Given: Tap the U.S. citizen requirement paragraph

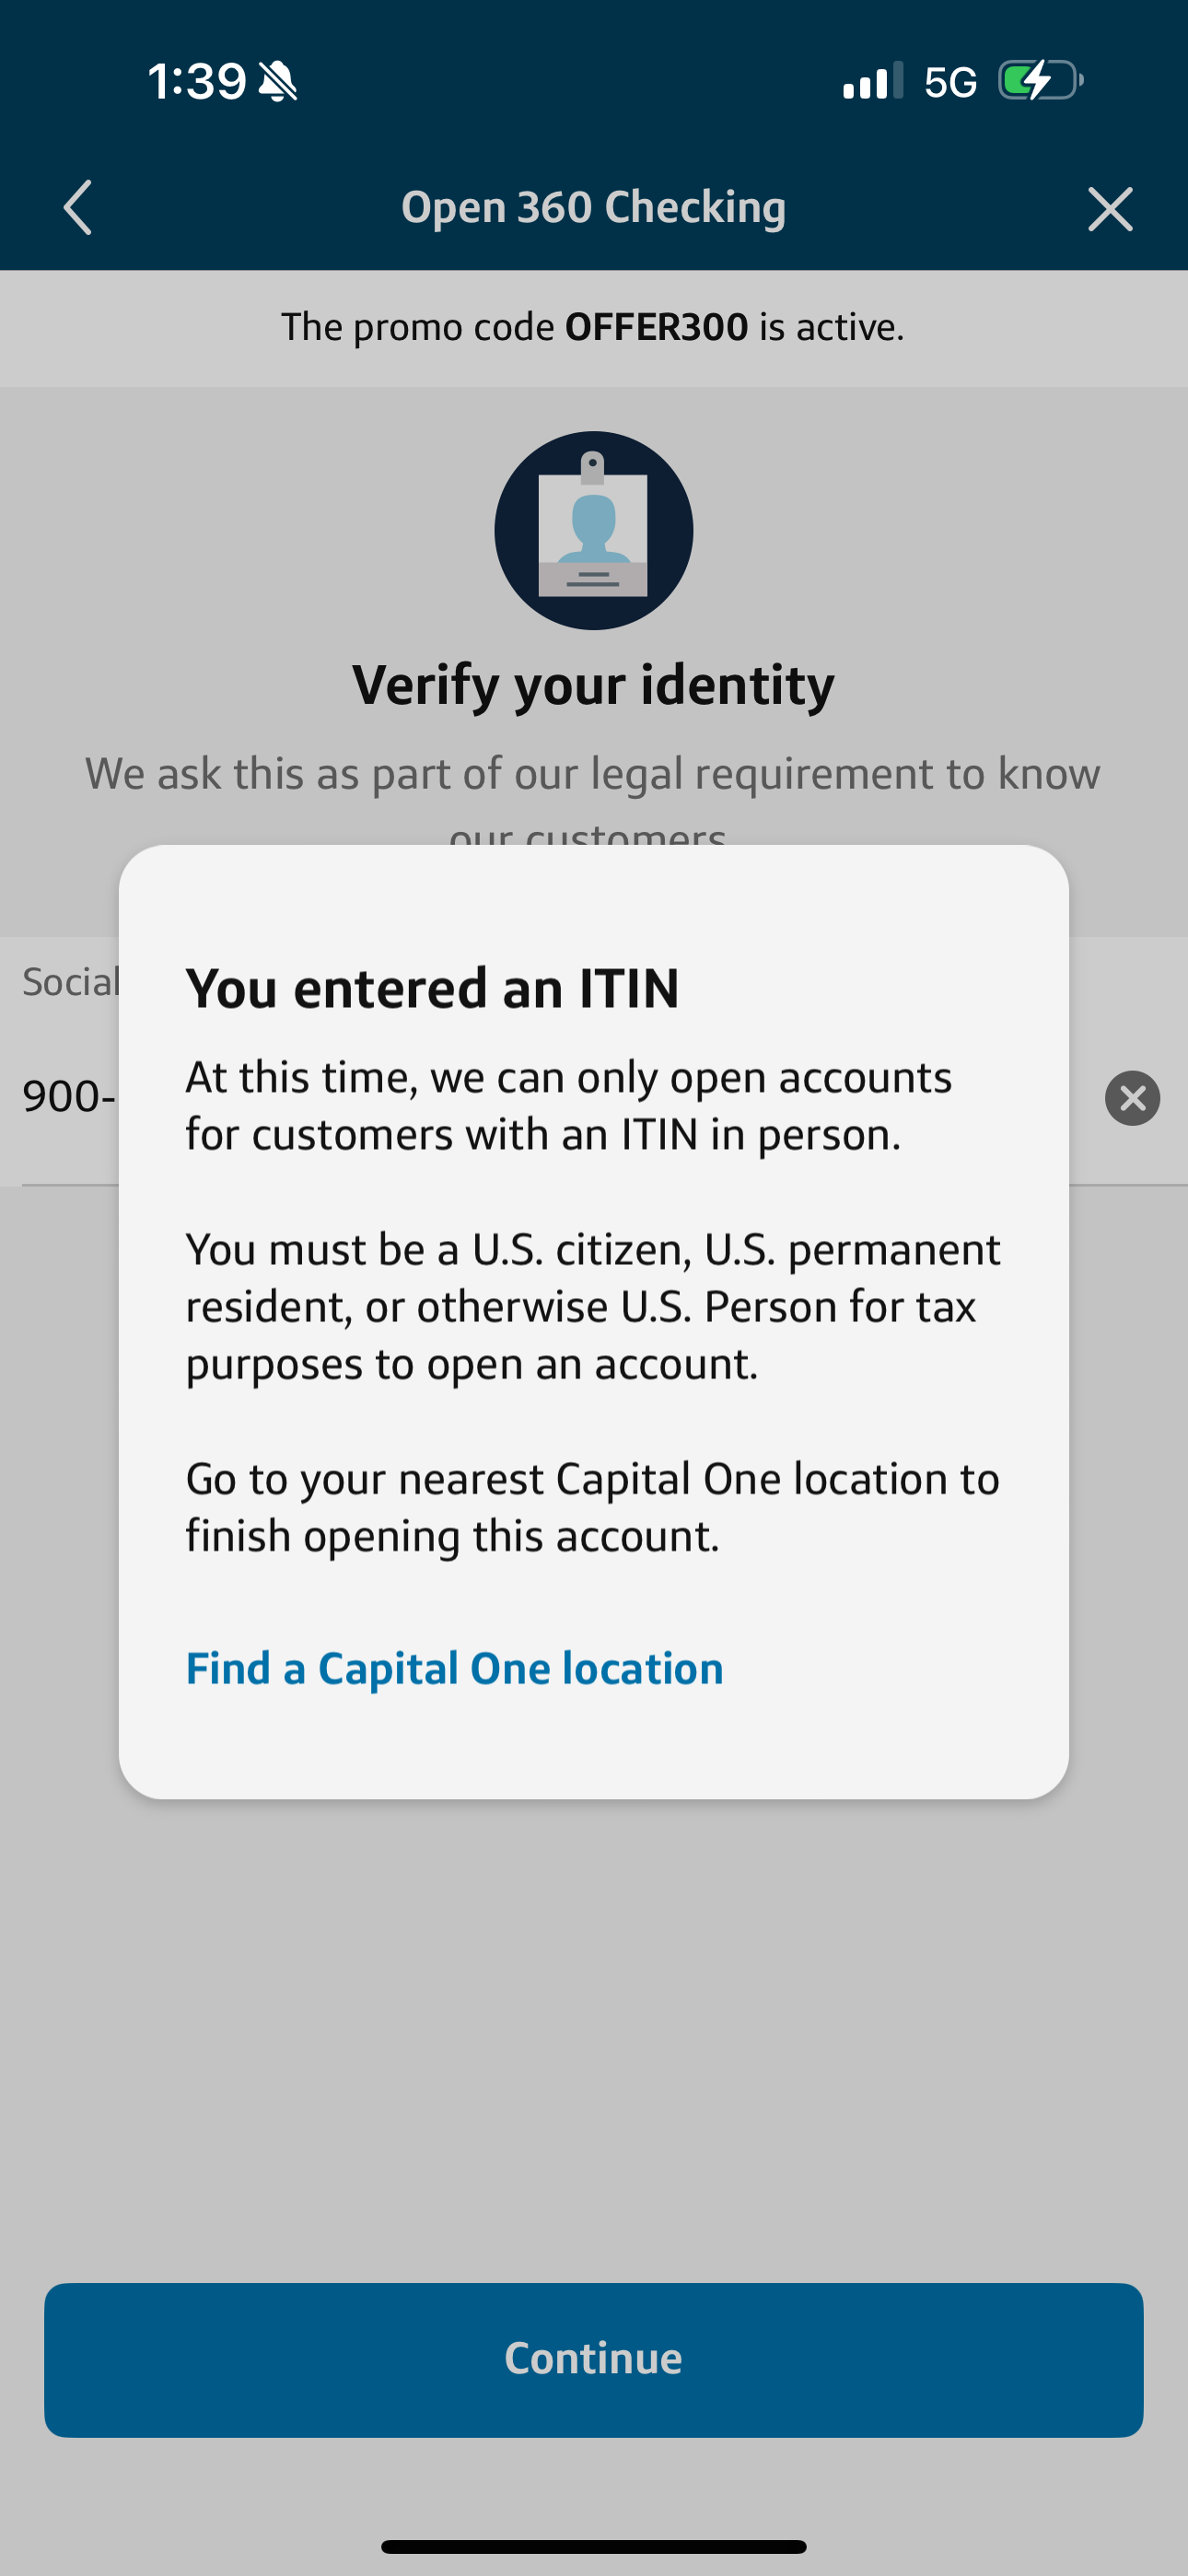Looking at the screenshot, I should 593,1306.
